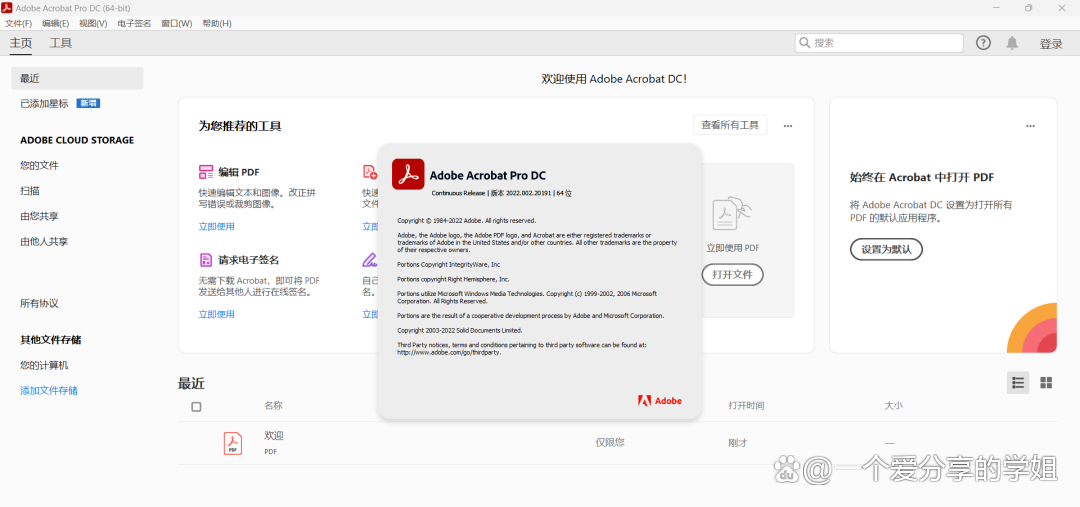This screenshot has width=1080, height=507.
Task: Click the 欢迎 file name
Action: (x=274, y=435)
